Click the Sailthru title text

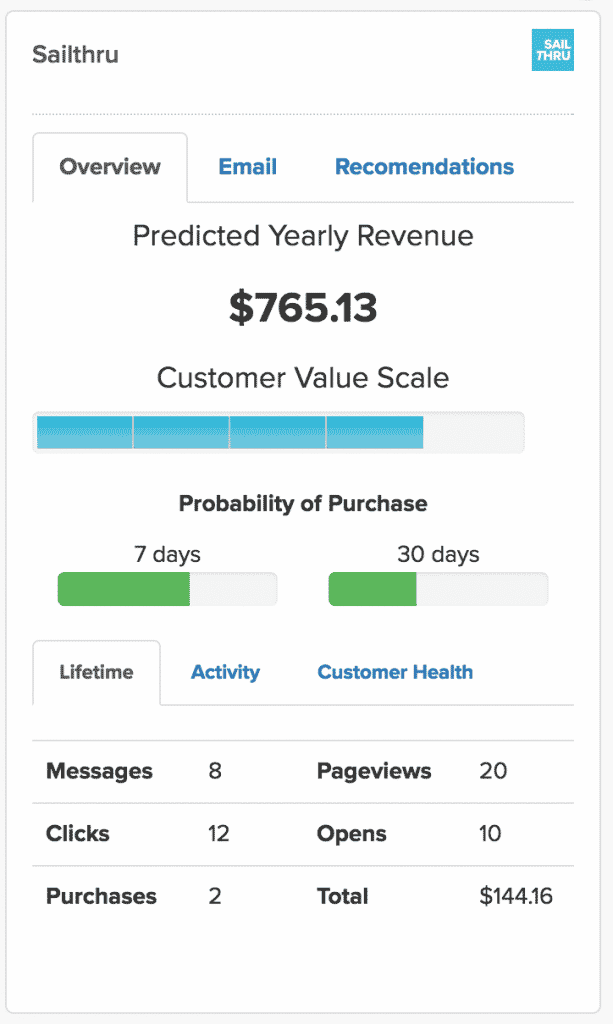point(75,54)
